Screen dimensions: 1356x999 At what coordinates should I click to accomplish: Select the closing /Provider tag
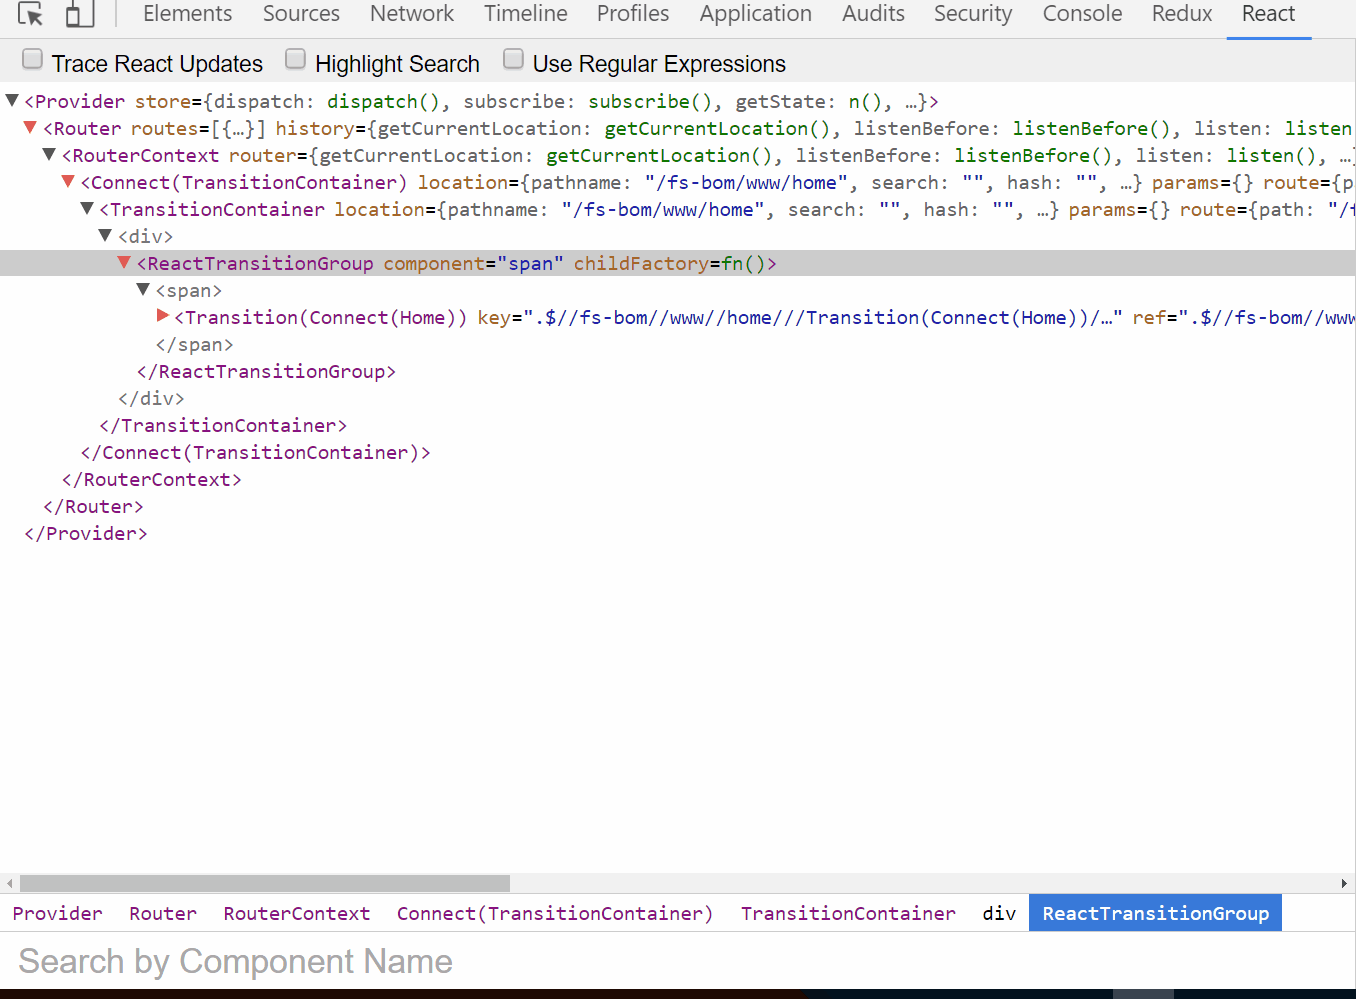(x=86, y=533)
